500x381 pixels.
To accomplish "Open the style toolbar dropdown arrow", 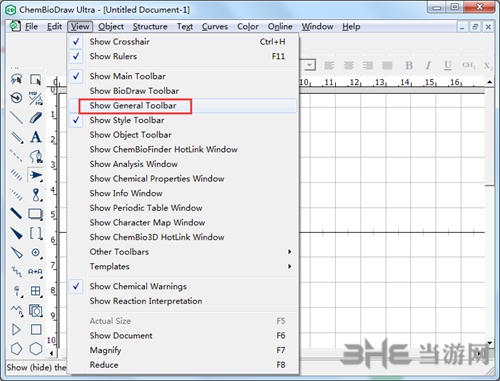I will coord(310,65).
